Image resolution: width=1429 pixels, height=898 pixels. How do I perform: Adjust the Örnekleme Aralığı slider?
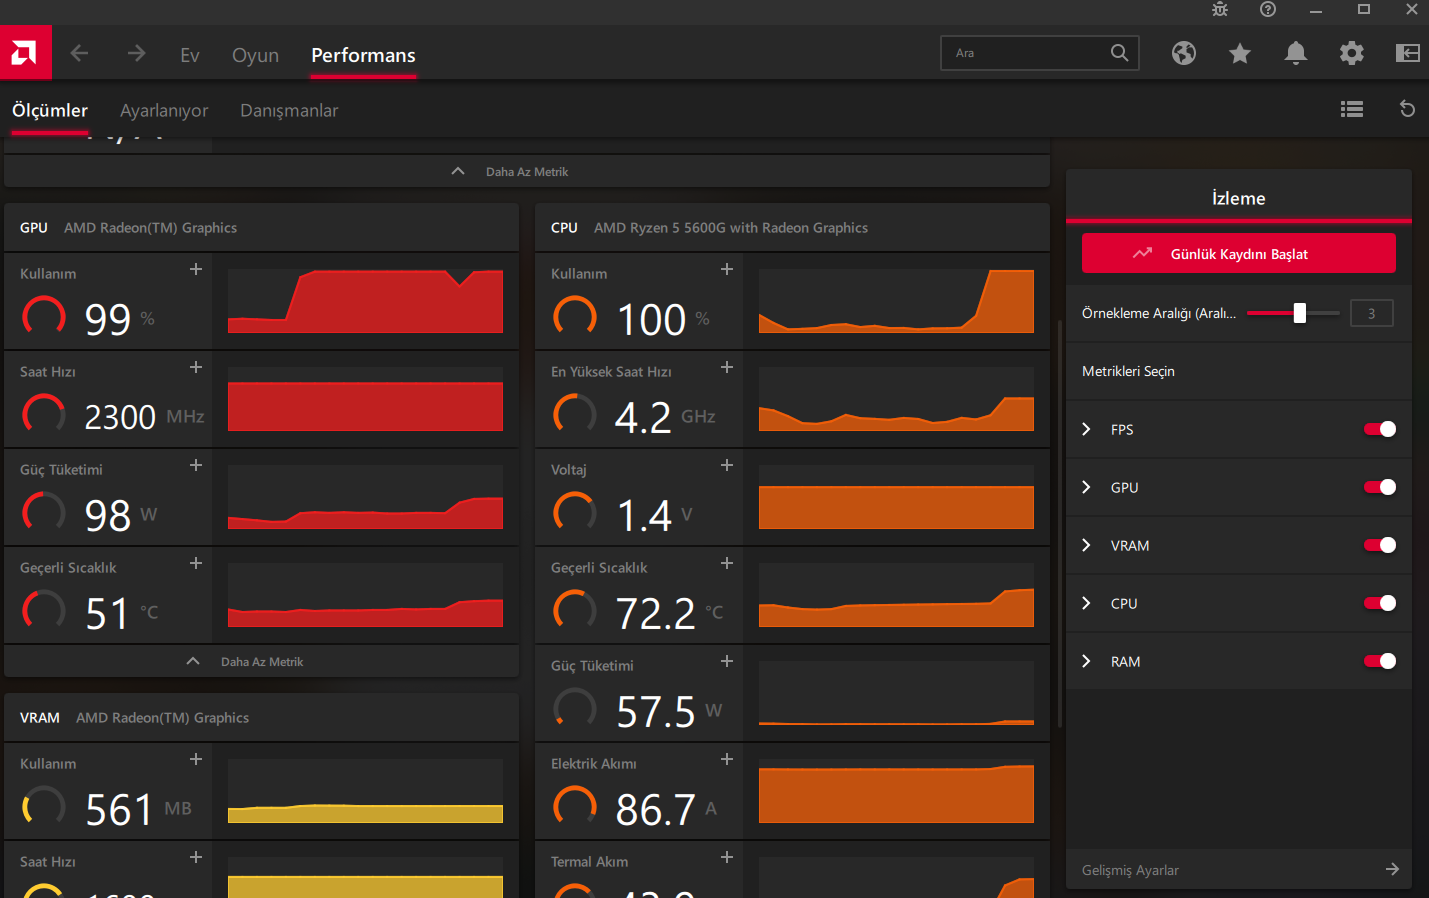(1299, 314)
